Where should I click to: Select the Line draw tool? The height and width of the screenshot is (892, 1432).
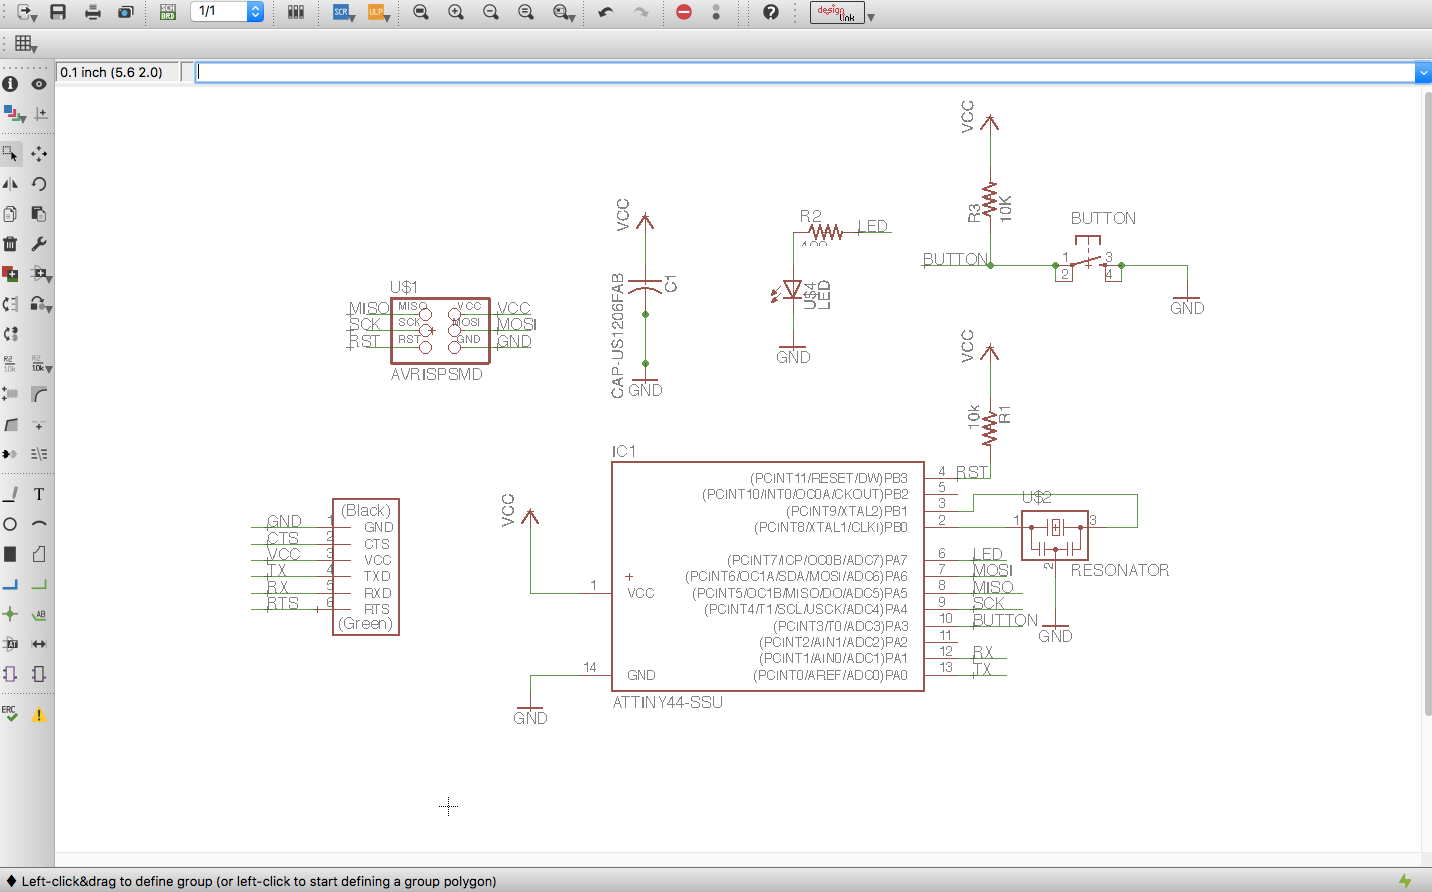pyautogui.click(x=10, y=494)
